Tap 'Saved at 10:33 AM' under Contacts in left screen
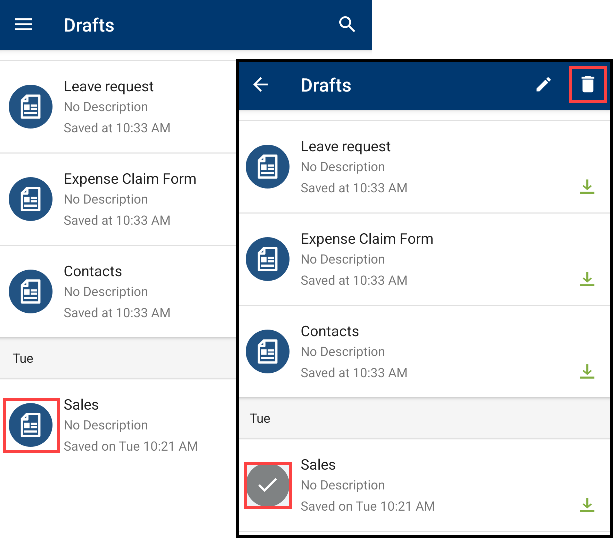This screenshot has height=538, width=613. 117,313
